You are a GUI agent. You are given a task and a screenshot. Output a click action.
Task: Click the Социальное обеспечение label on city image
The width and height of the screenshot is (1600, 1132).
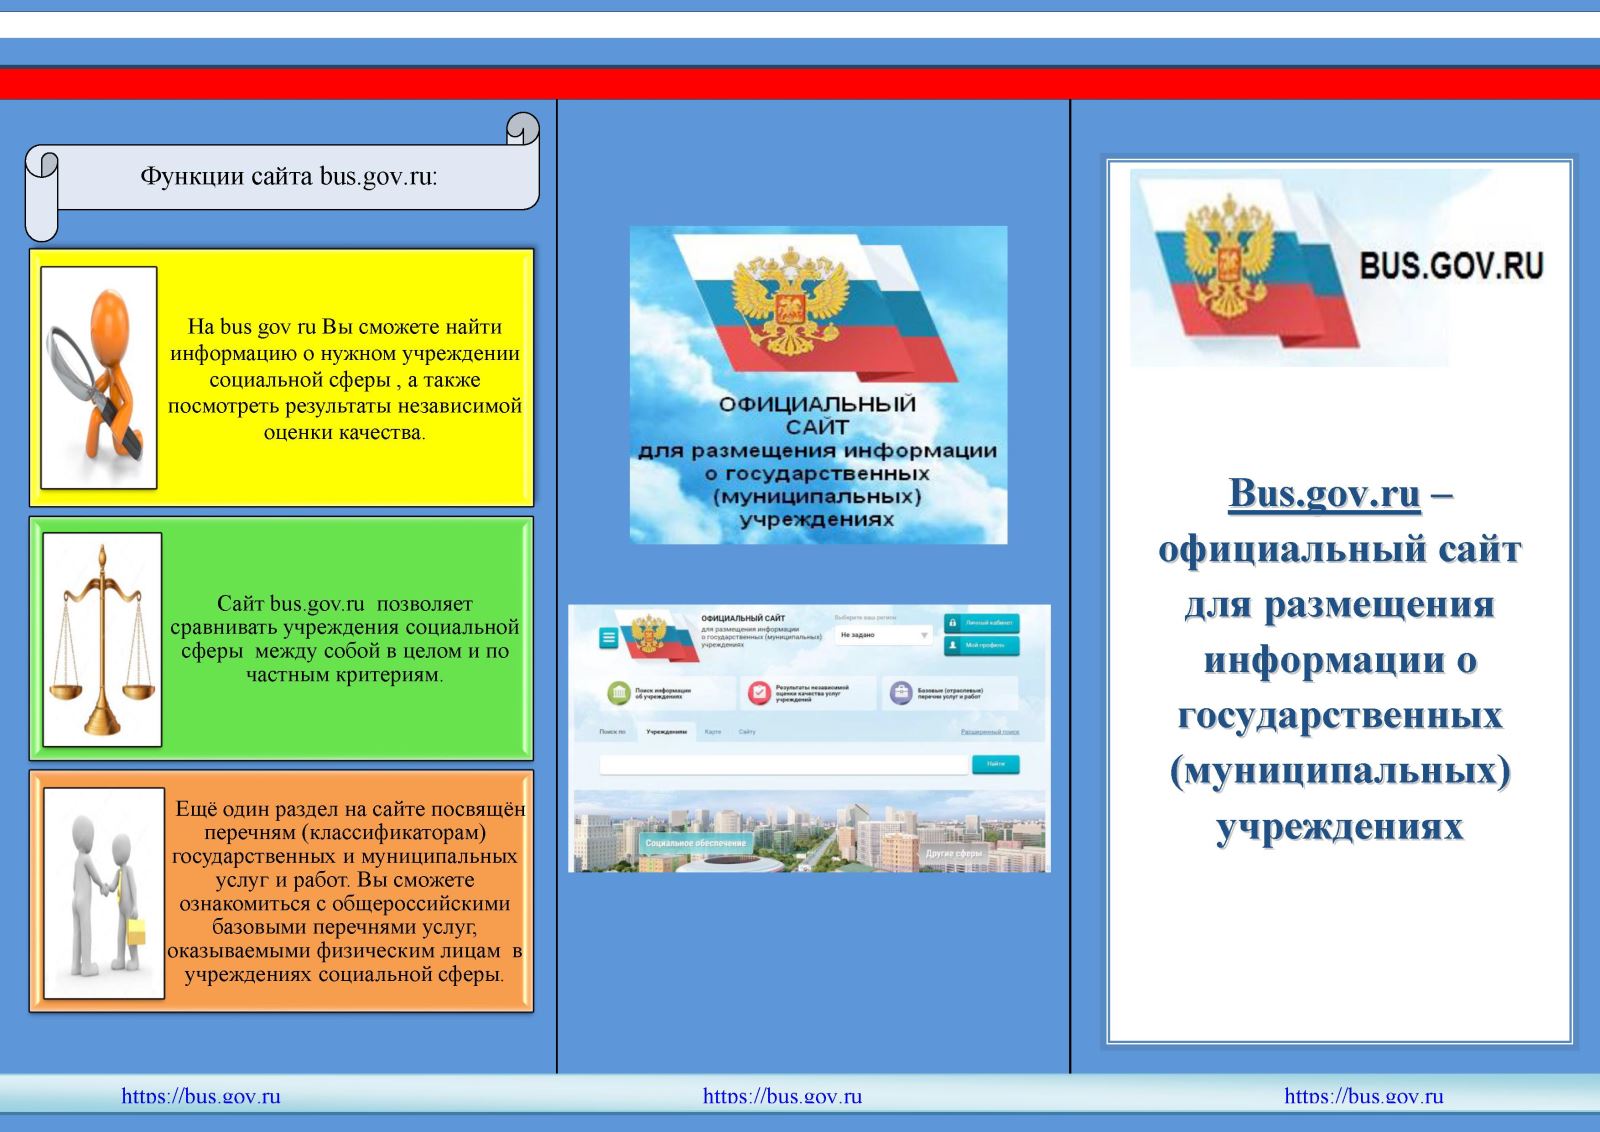(x=695, y=843)
